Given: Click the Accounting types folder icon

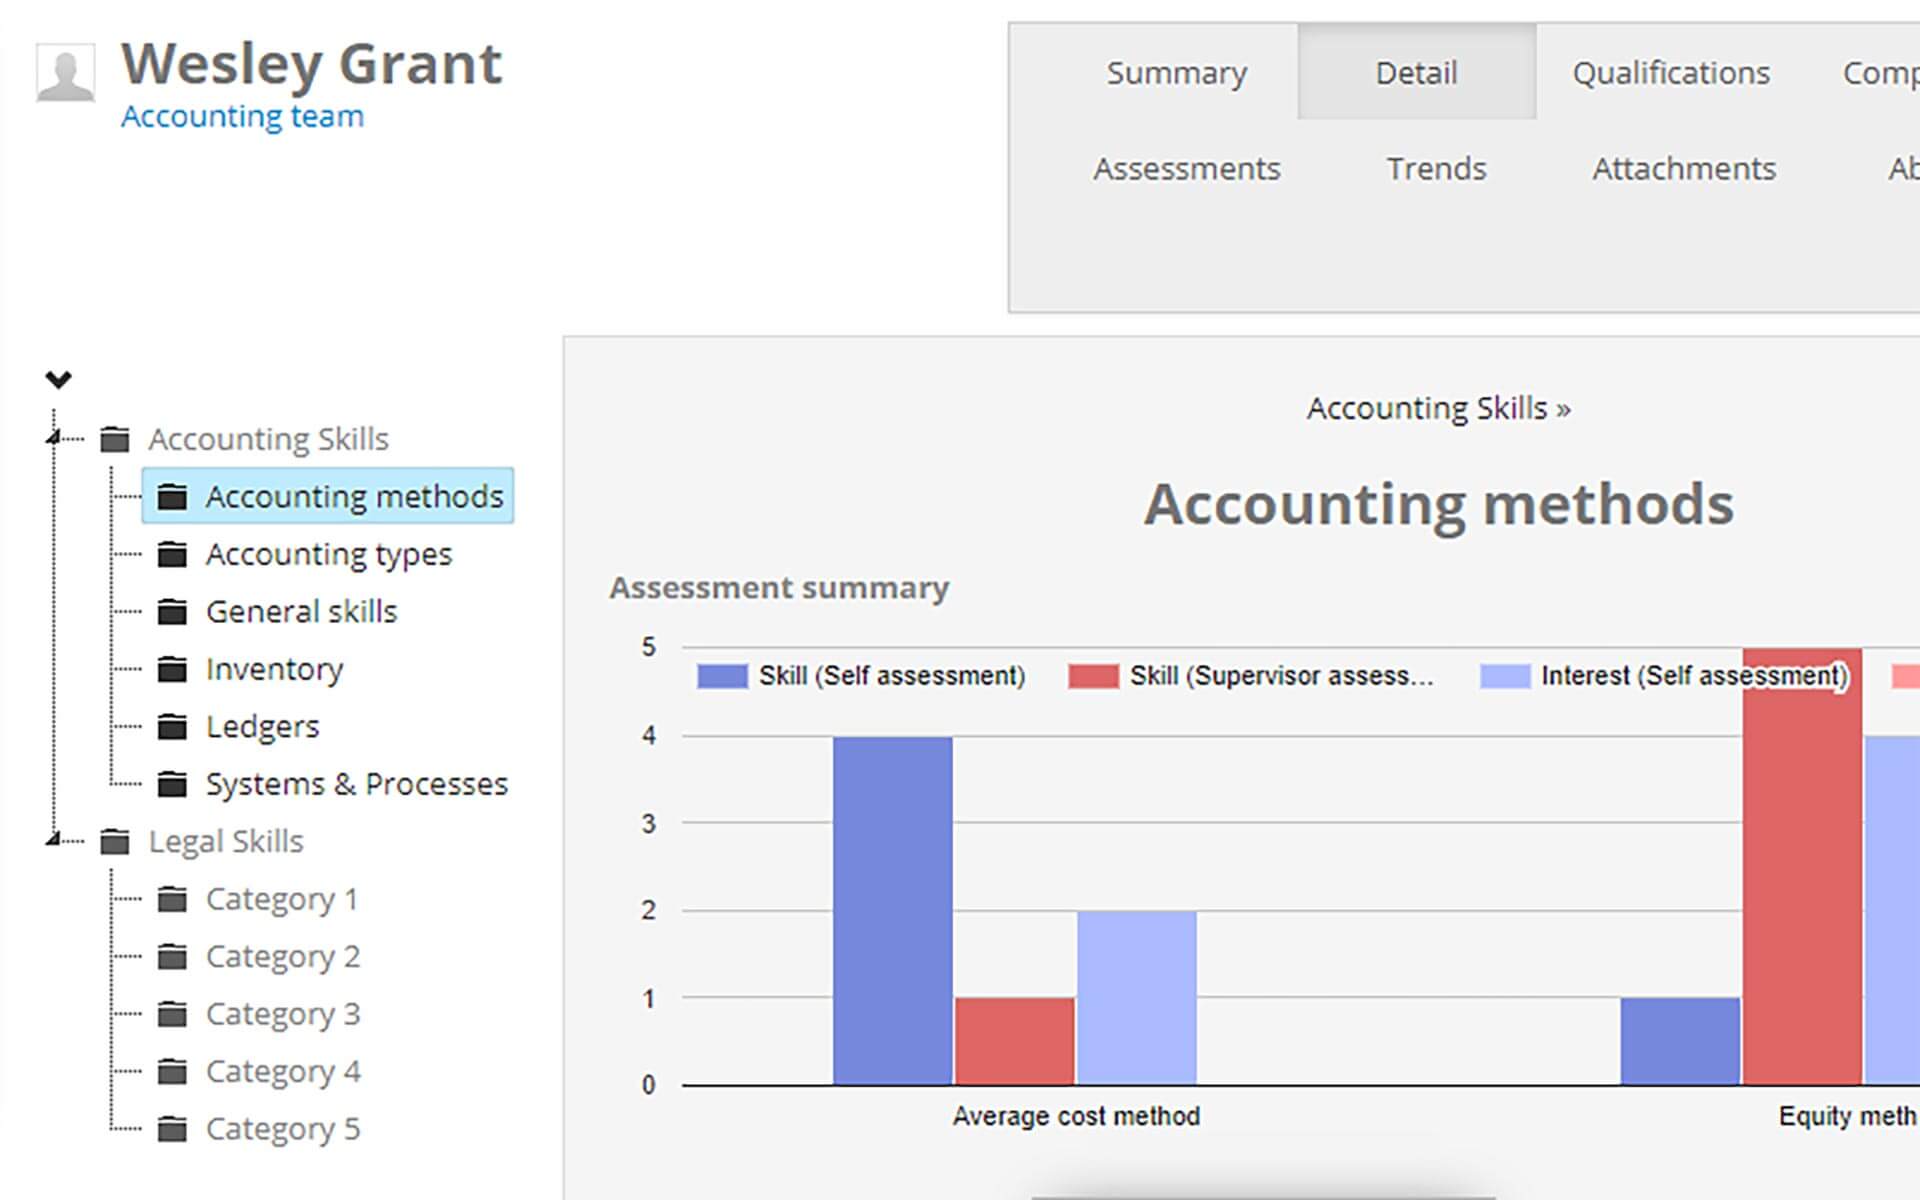Looking at the screenshot, I should coord(172,554).
